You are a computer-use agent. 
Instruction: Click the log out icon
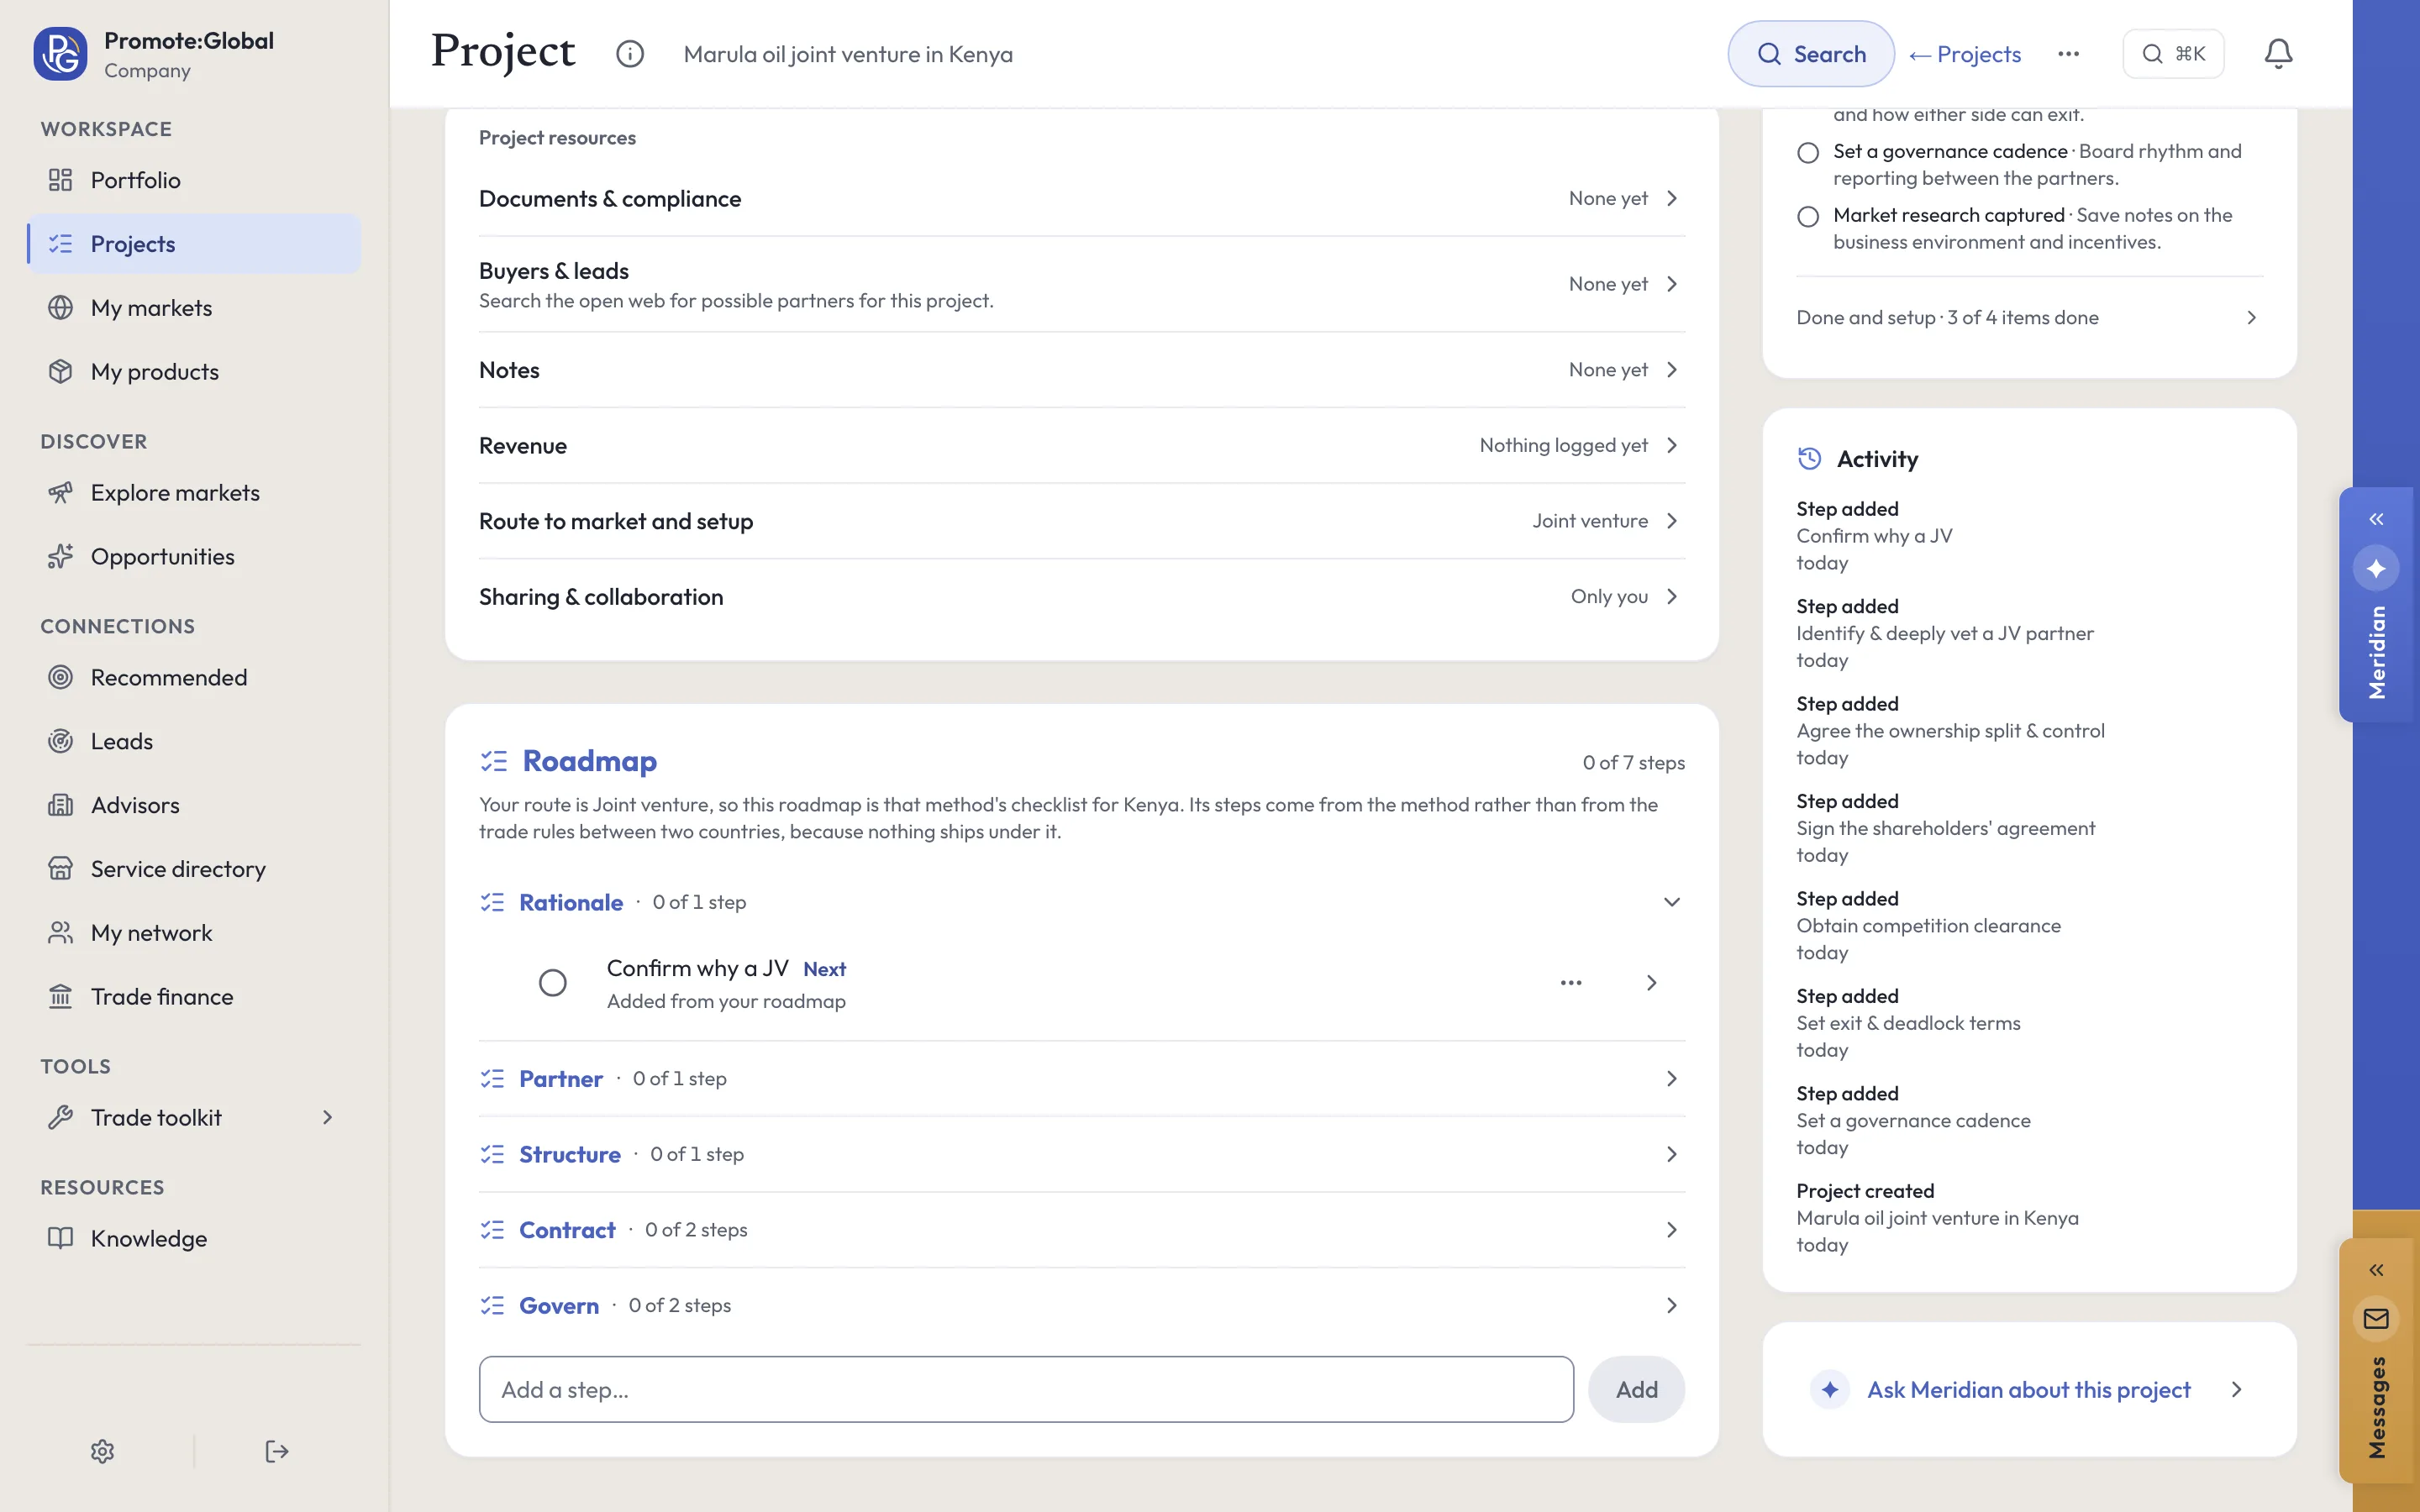(277, 1451)
